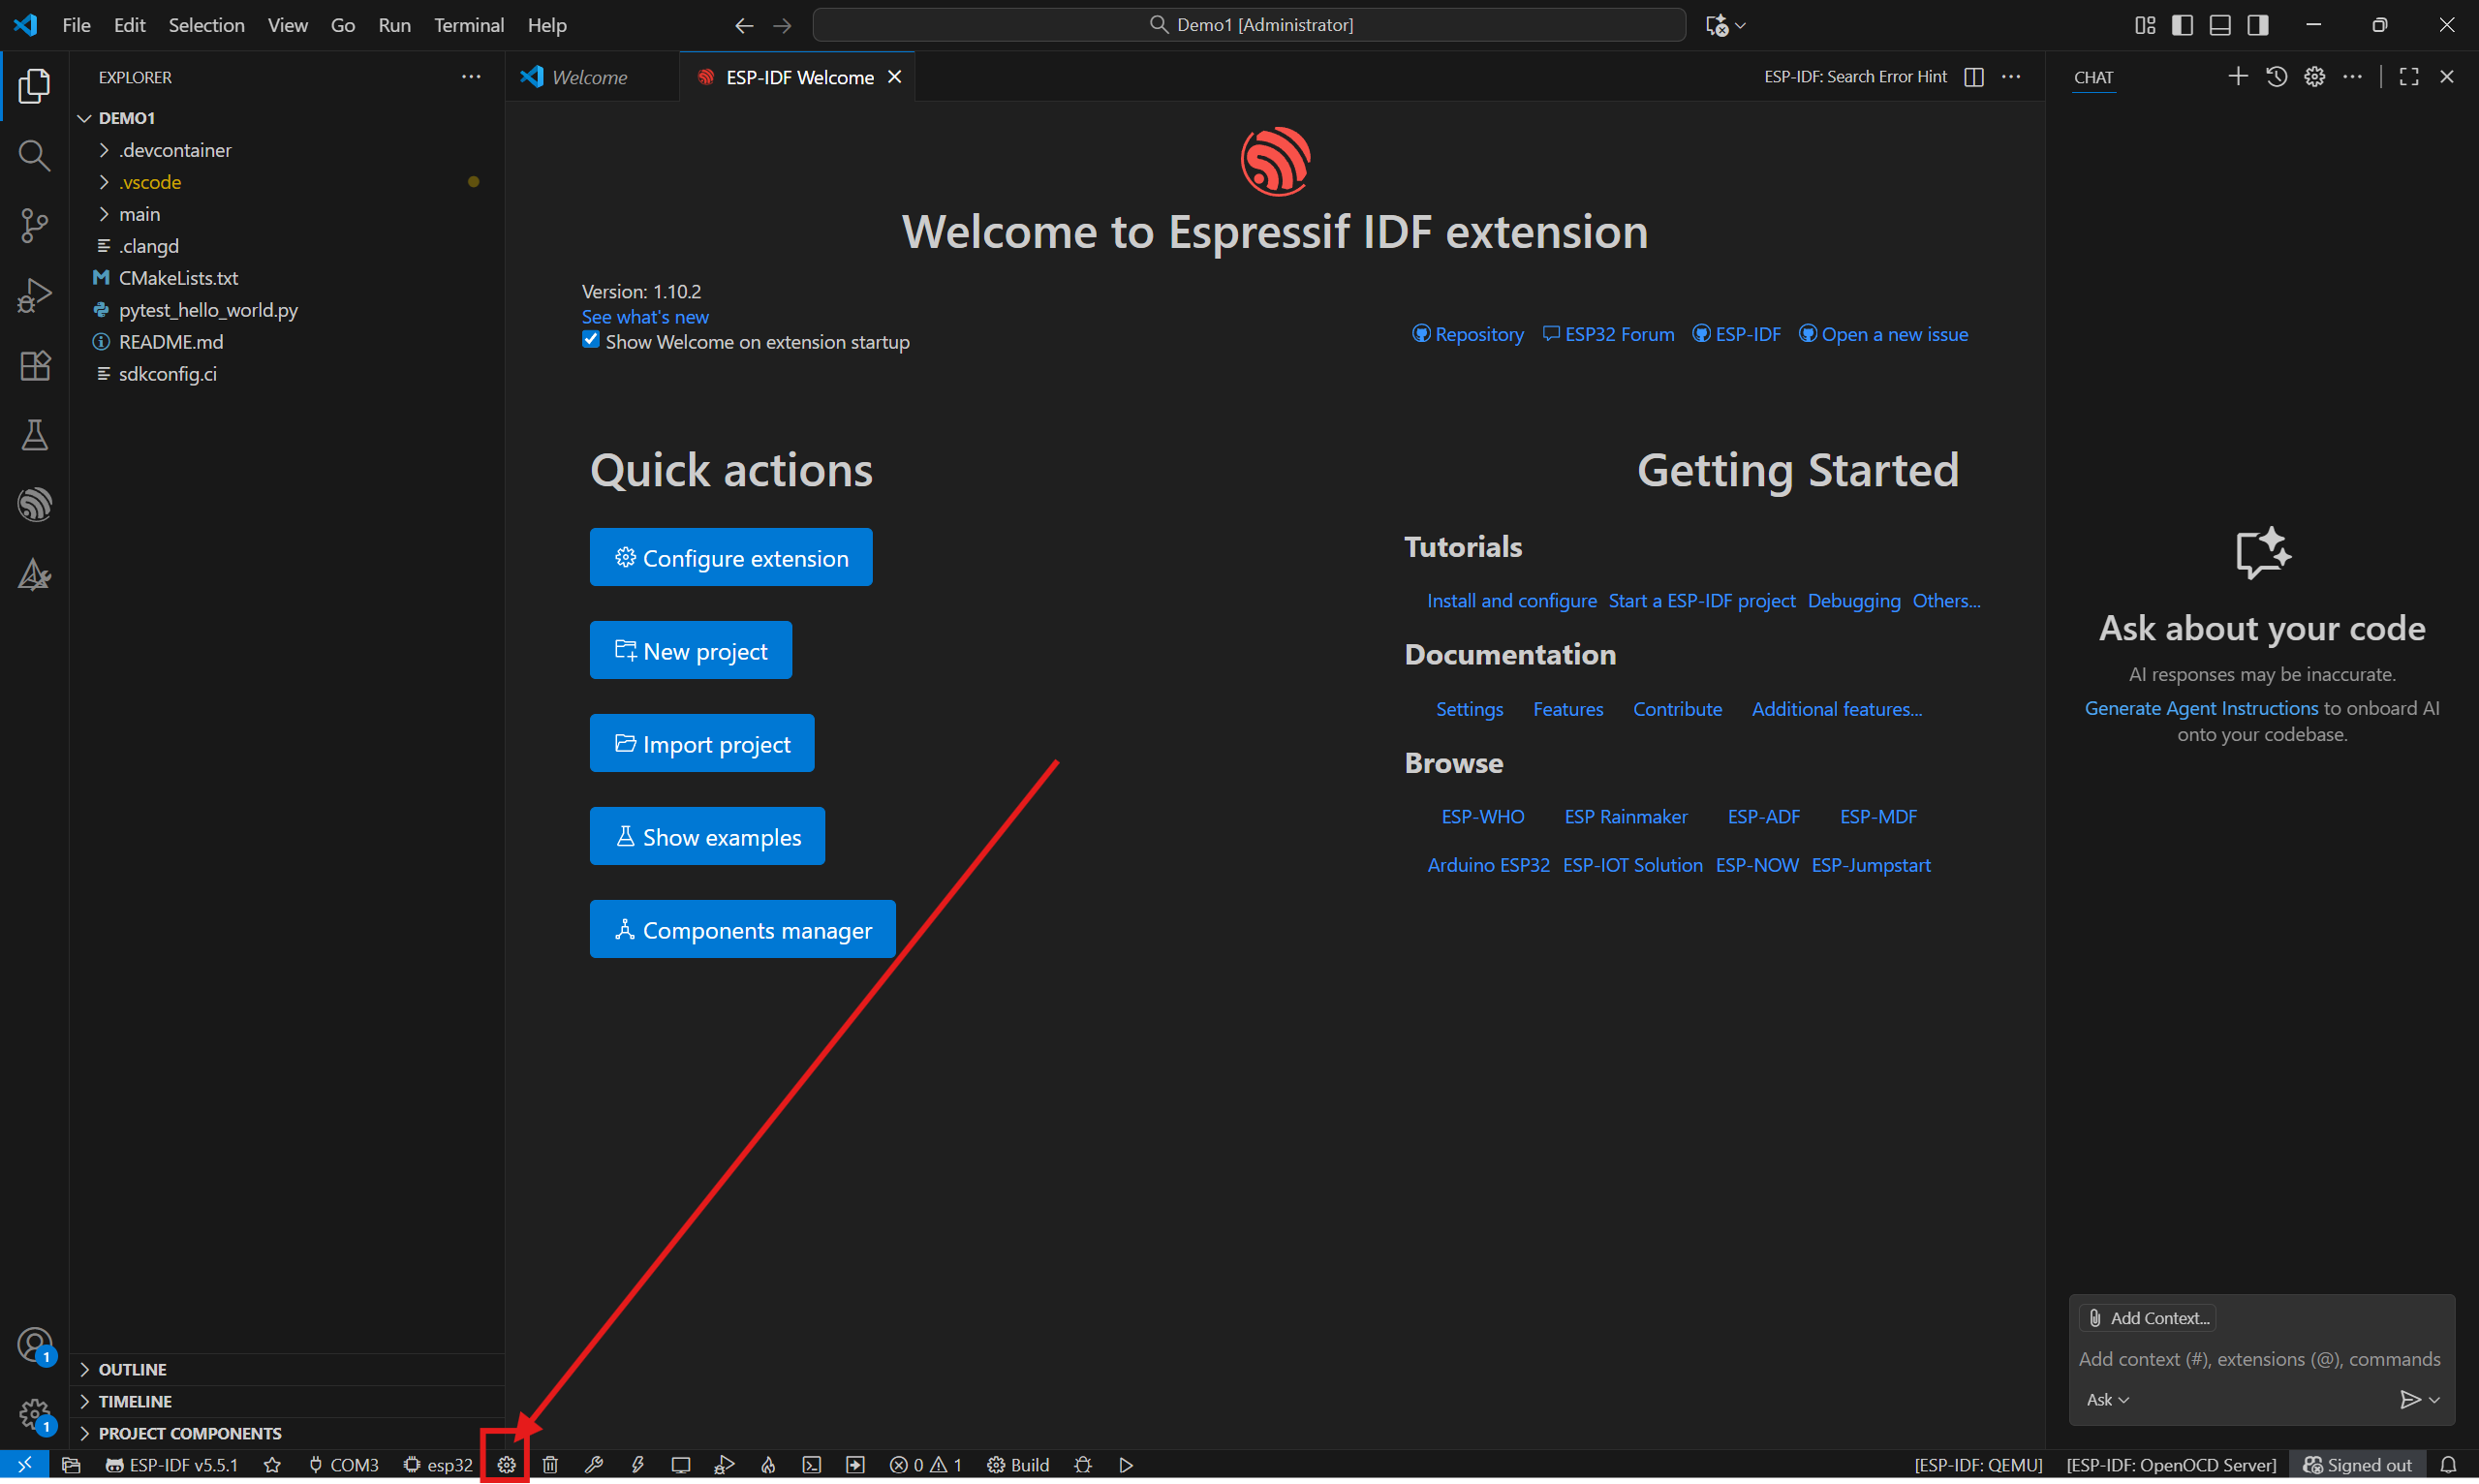Screen dimensions: 2479x1484
Task: Click the build, flash and monitor flame icon
Action: [x=768, y=1464]
